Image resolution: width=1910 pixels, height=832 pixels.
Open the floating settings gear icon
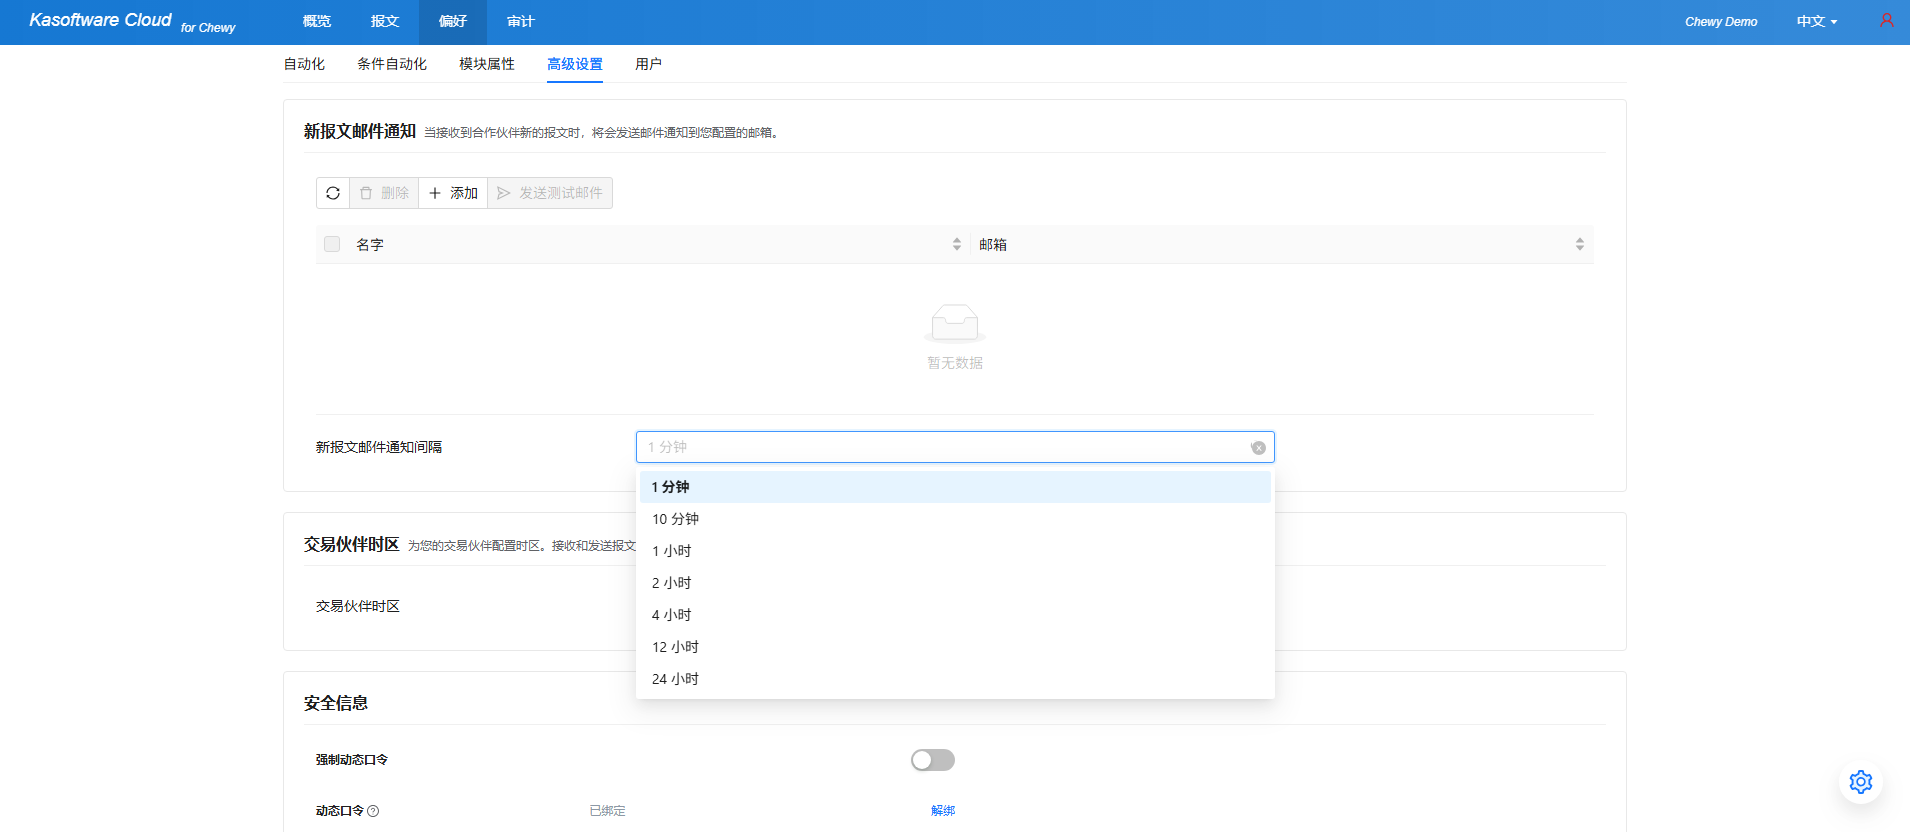pyautogui.click(x=1860, y=782)
